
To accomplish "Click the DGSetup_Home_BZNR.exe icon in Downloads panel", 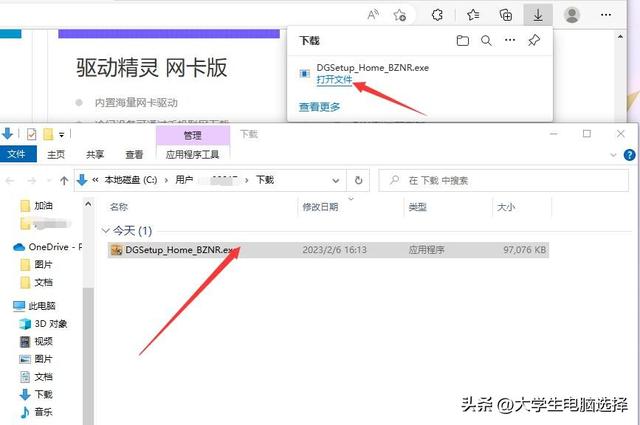I will click(x=304, y=73).
